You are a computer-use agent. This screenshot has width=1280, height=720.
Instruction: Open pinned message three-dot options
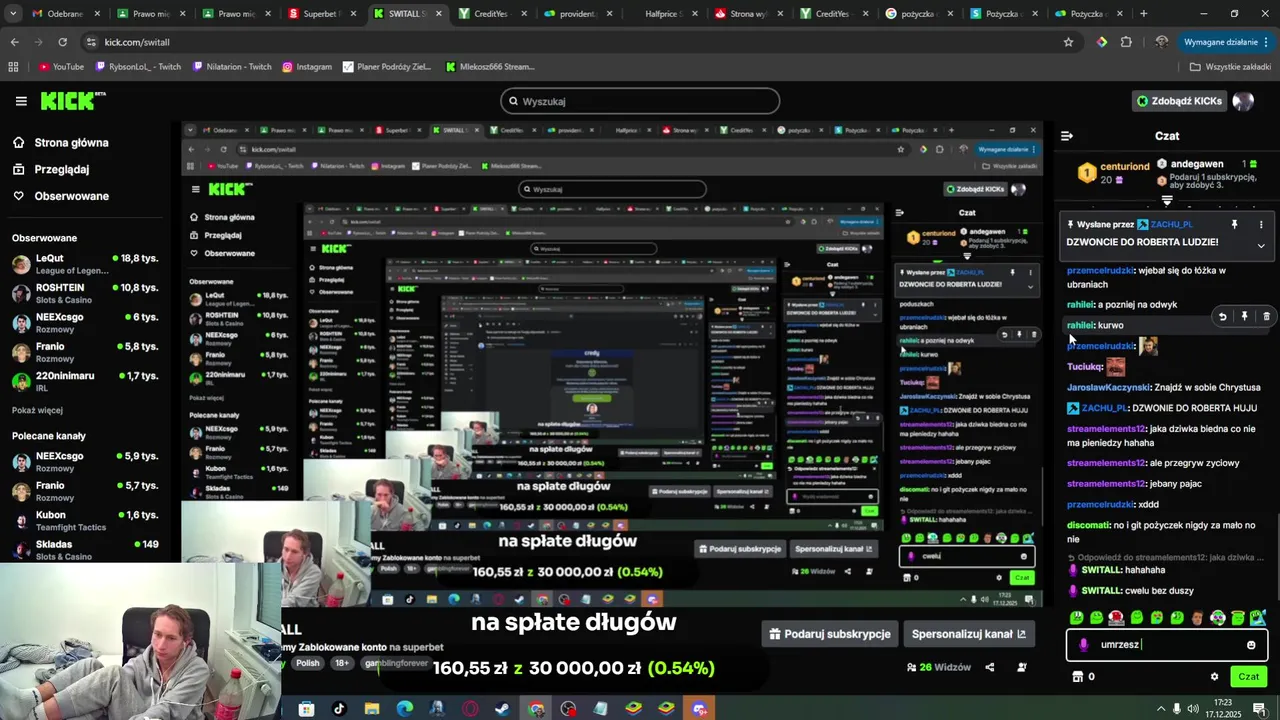coord(1261,225)
